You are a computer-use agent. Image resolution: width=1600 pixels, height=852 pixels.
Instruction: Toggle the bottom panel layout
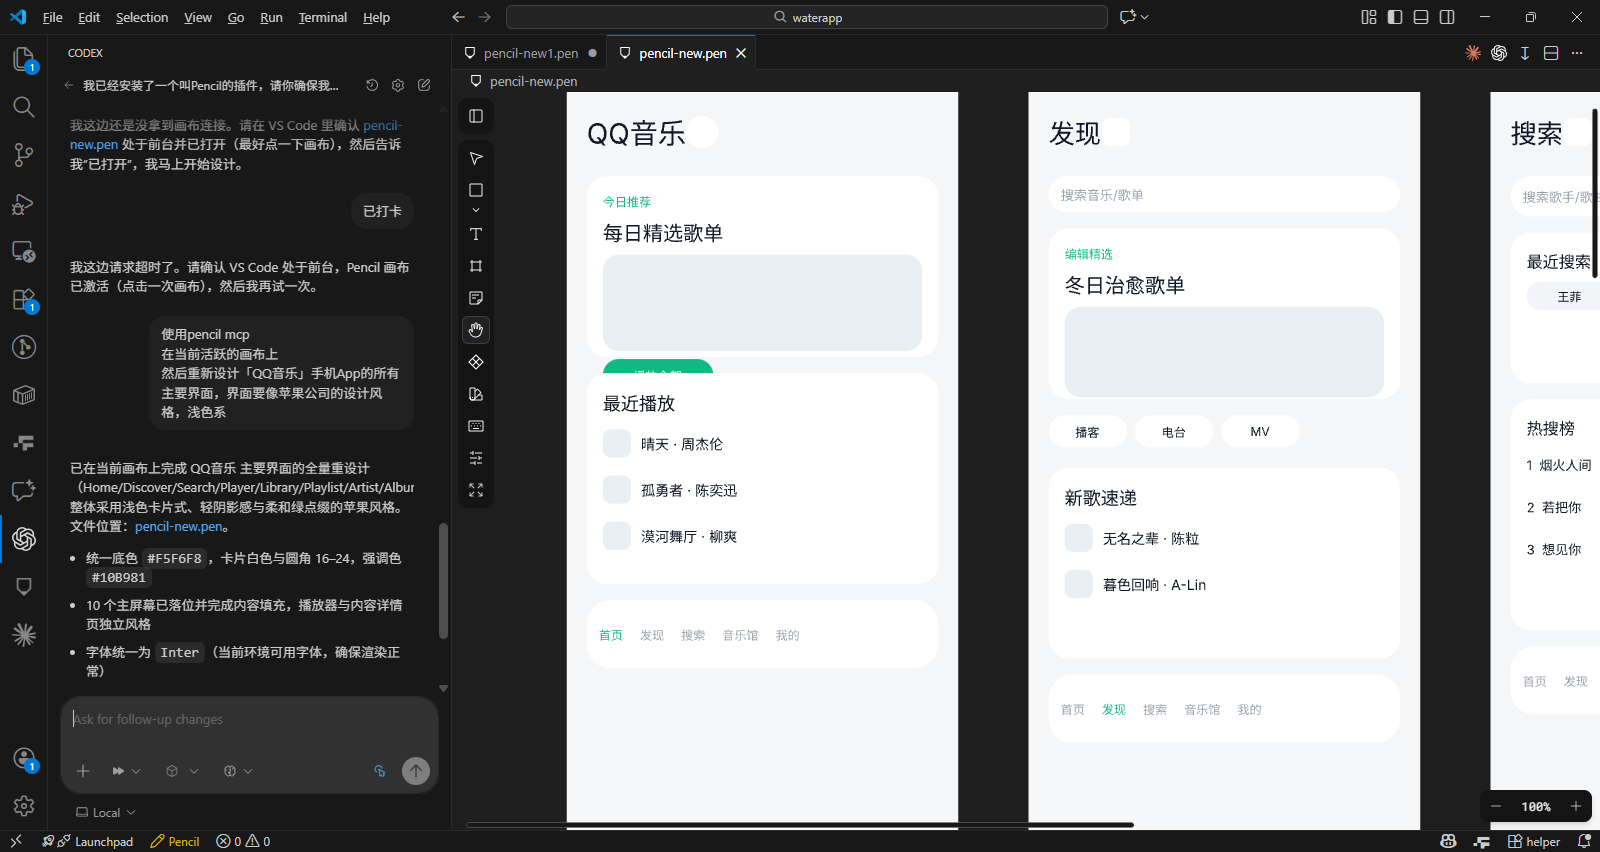pyautogui.click(x=1421, y=17)
